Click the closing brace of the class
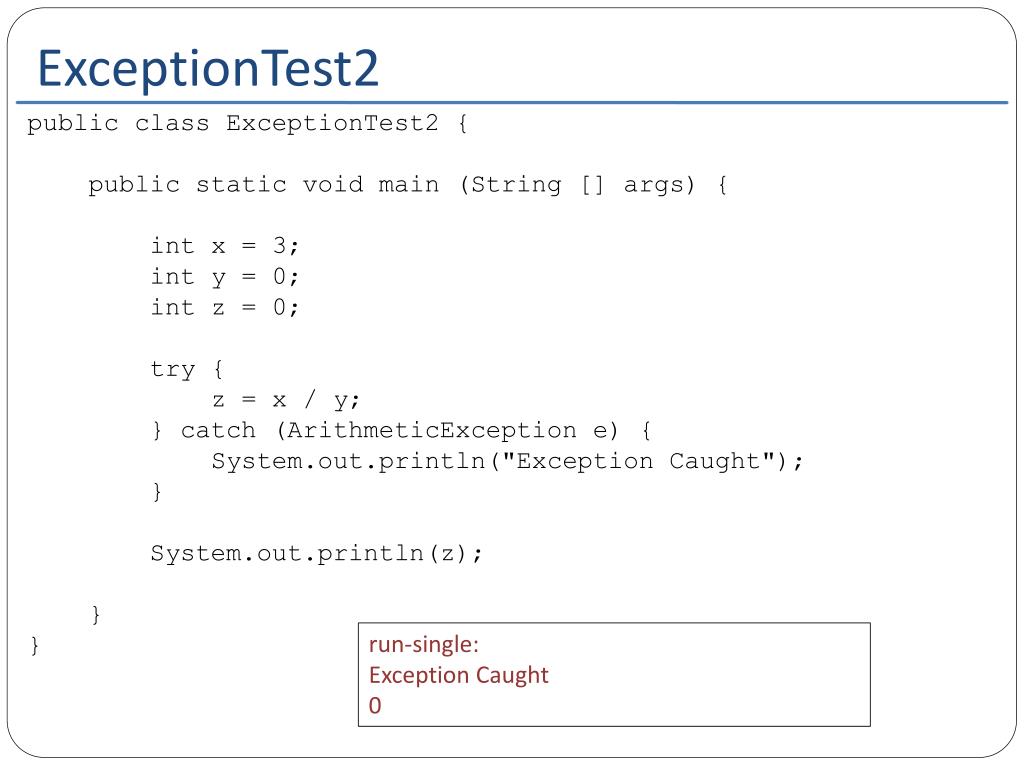The height and width of the screenshot is (768, 1024). click(x=35, y=645)
